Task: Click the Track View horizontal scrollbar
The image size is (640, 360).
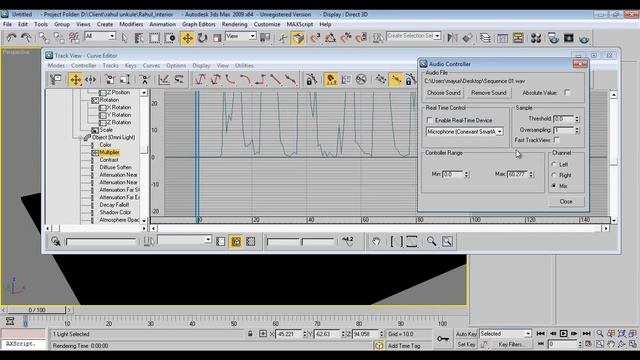Action: (379, 229)
